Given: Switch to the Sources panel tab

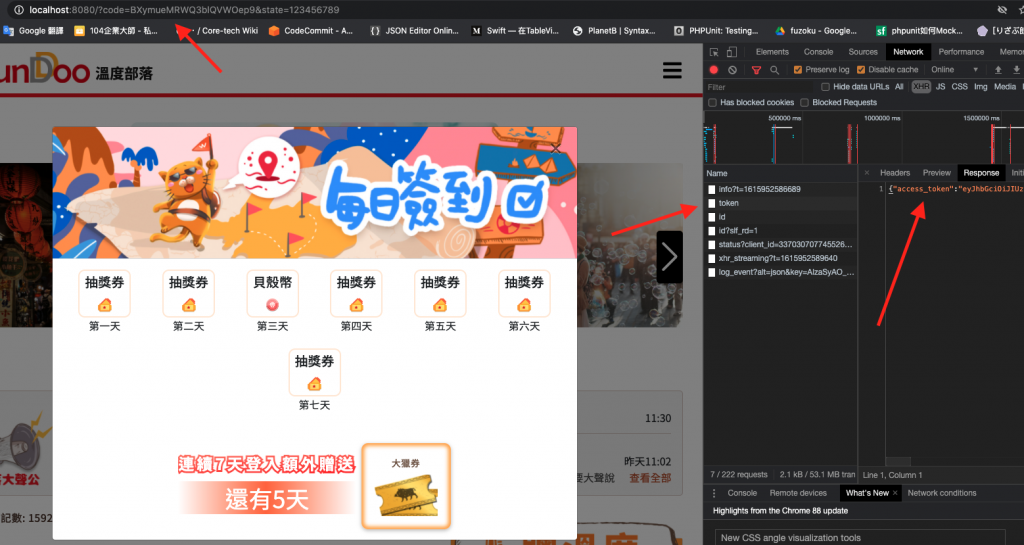Looking at the screenshot, I should 863,52.
